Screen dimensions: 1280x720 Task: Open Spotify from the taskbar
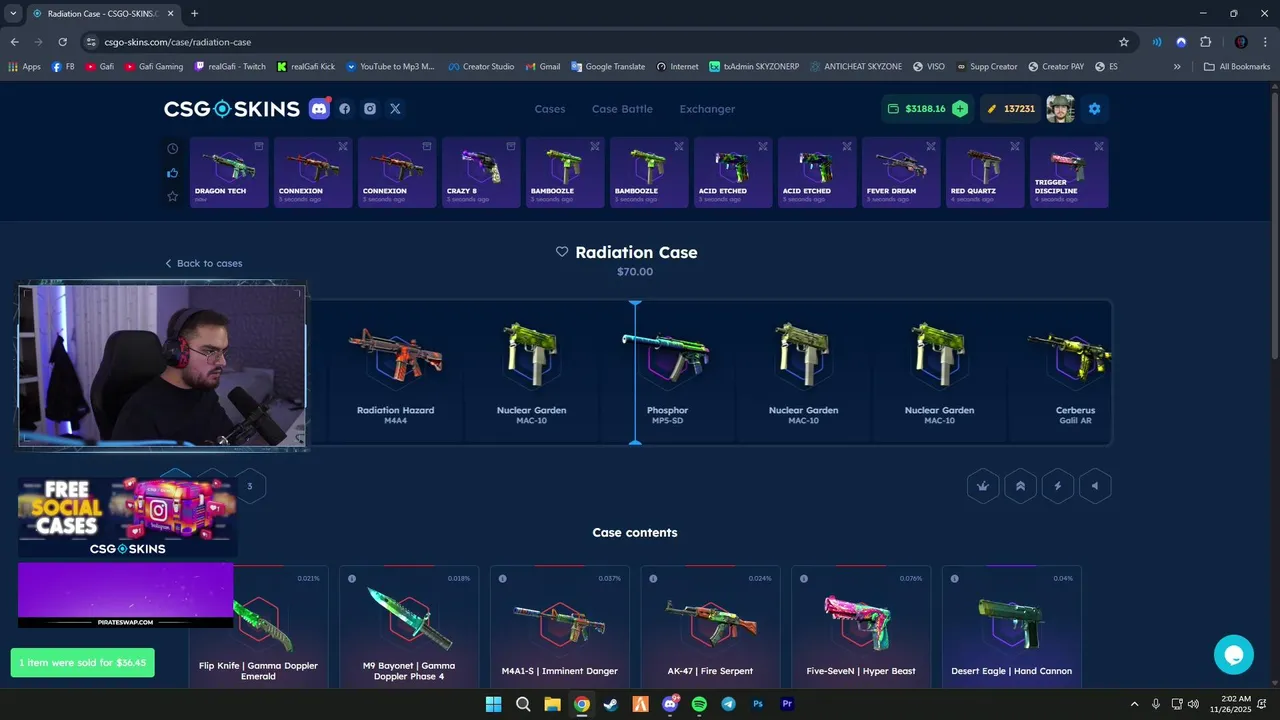(x=699, y=704)
